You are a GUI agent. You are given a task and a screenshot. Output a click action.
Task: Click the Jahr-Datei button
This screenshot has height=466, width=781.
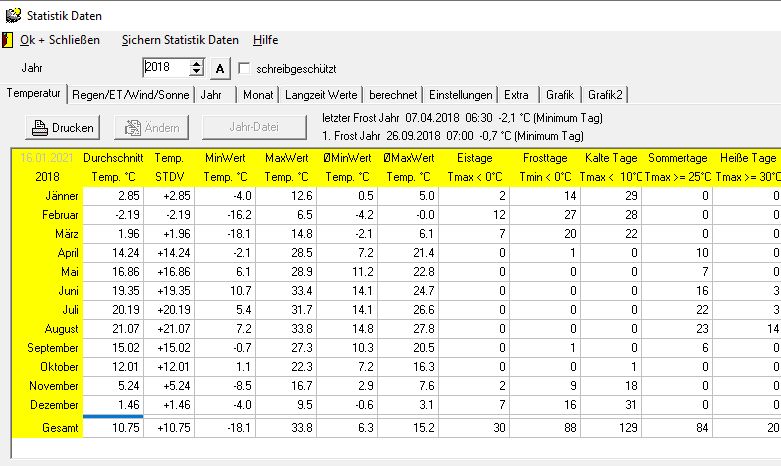pyautogui.click(x=253, y=127)
